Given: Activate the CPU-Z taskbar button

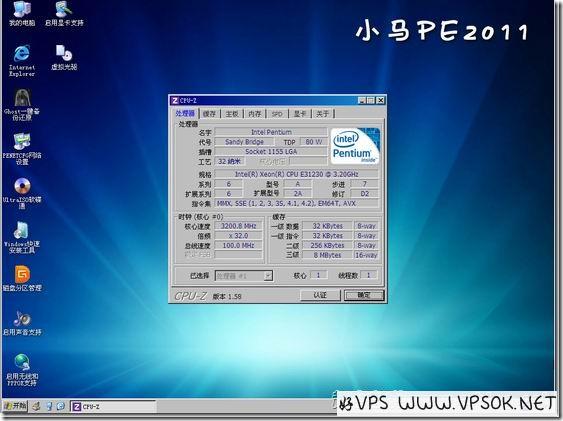Looking at the screenshot, I should click(113, 406).
